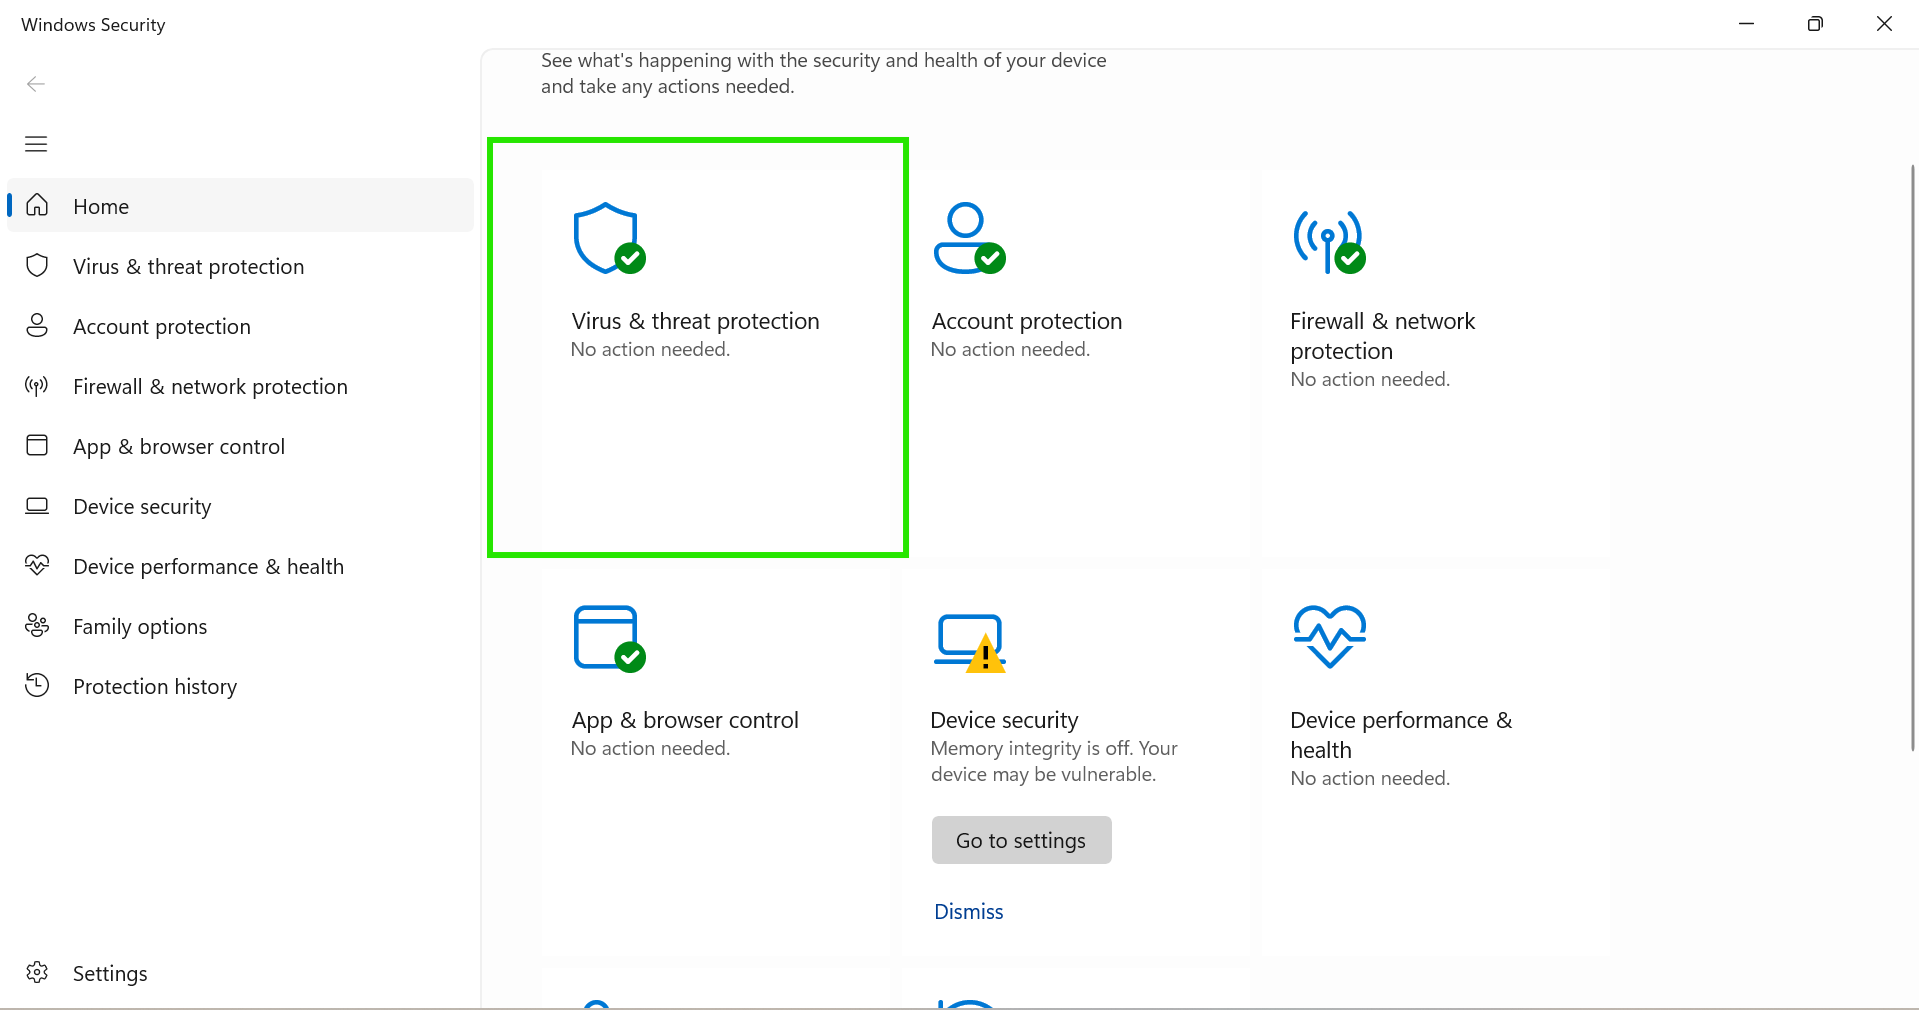Open Family options in the sidebar
The image size is (1919, 1010).
tap(240, 626)
